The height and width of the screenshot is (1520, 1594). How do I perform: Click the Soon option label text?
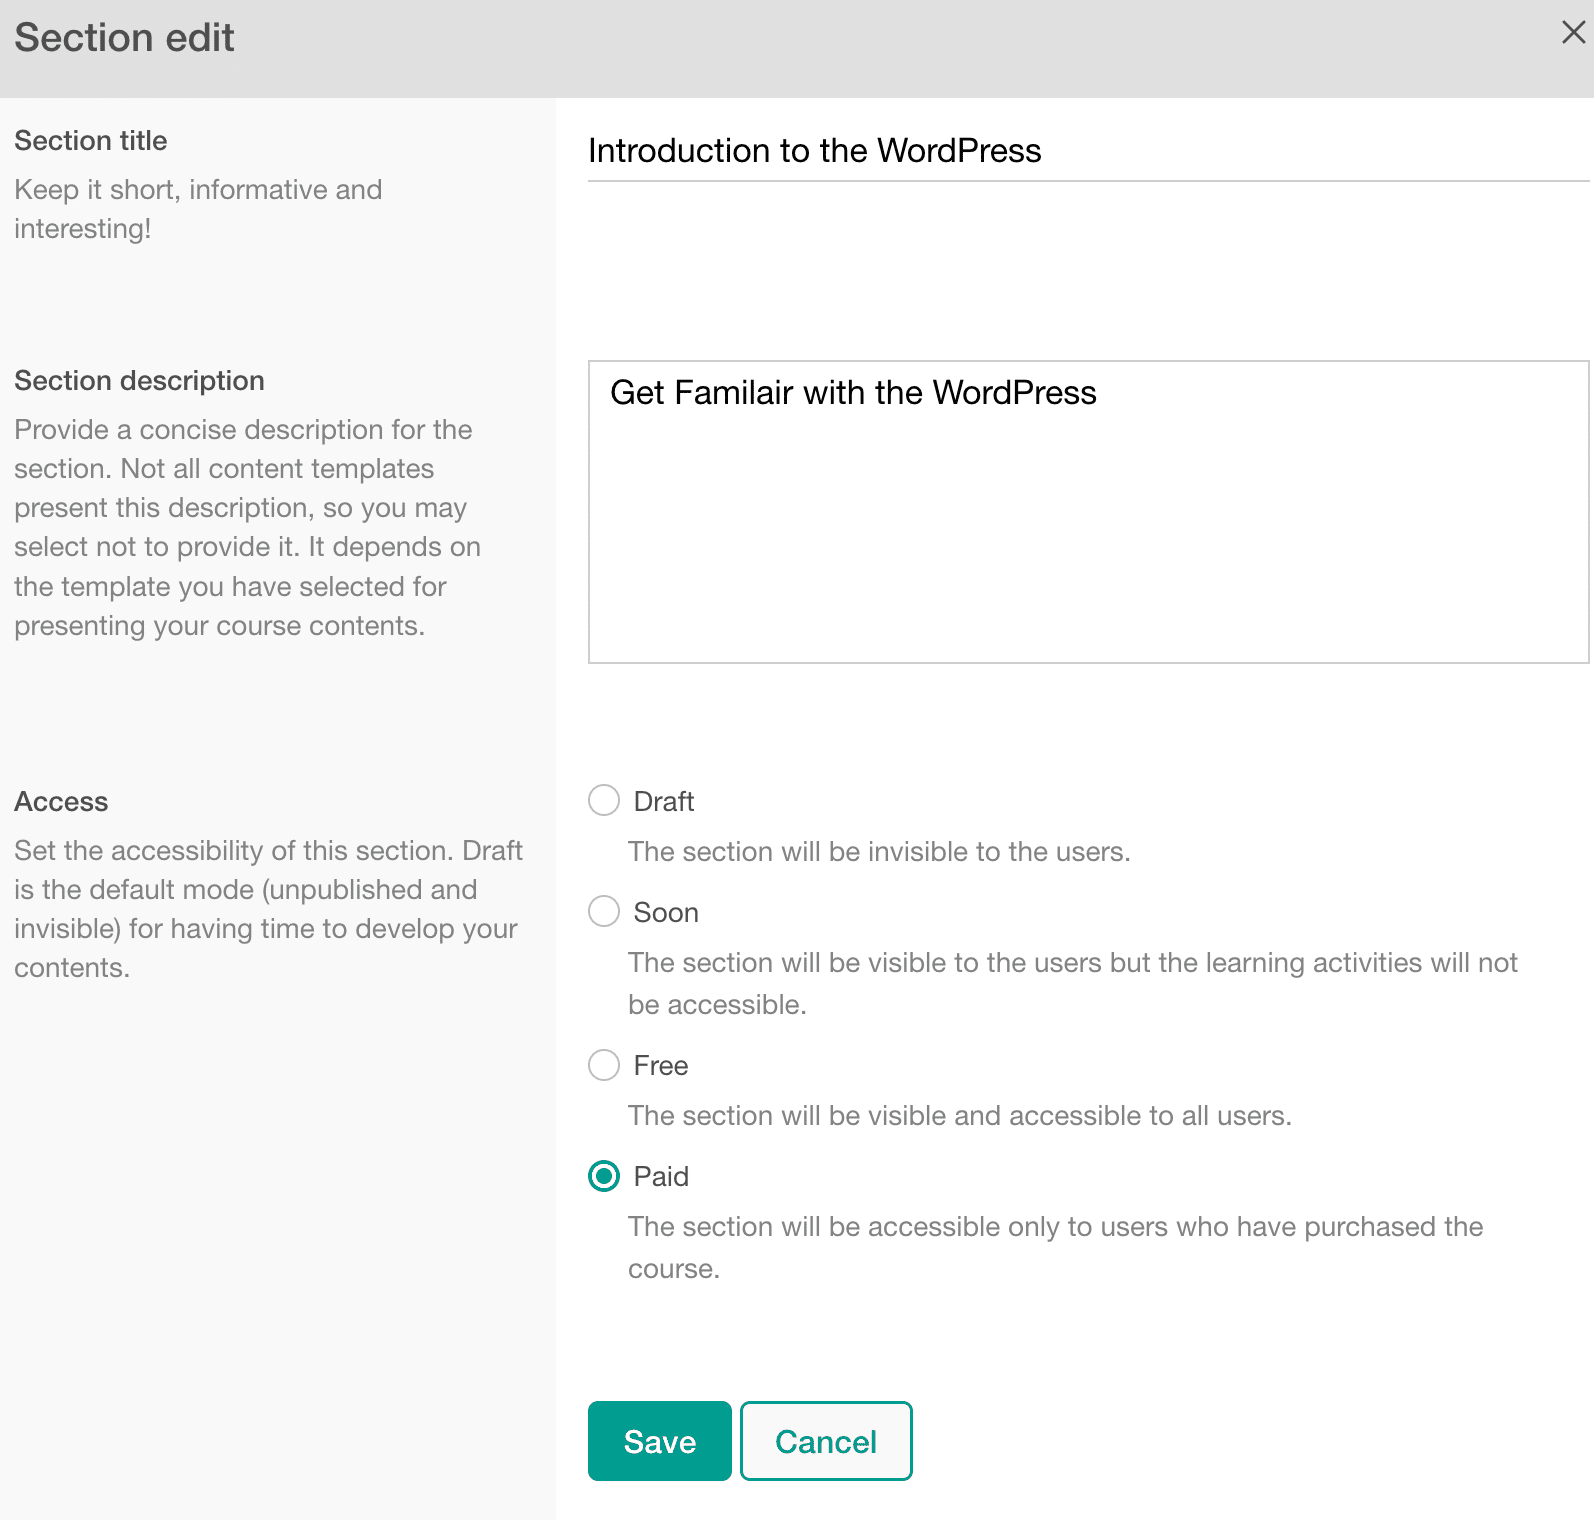click(x=665, y=911)
